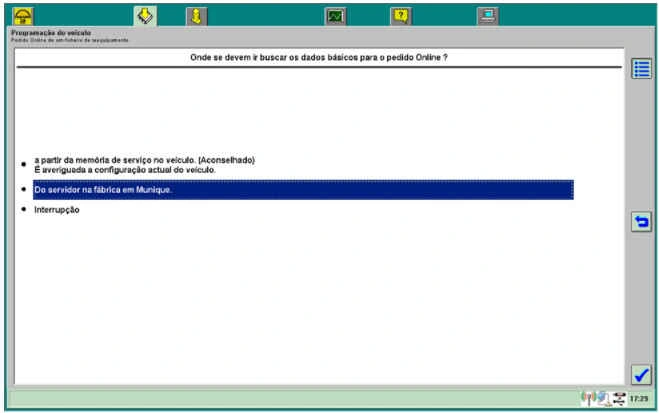
Task: Select the 'Interrupção' option
Action: [57, 209]
